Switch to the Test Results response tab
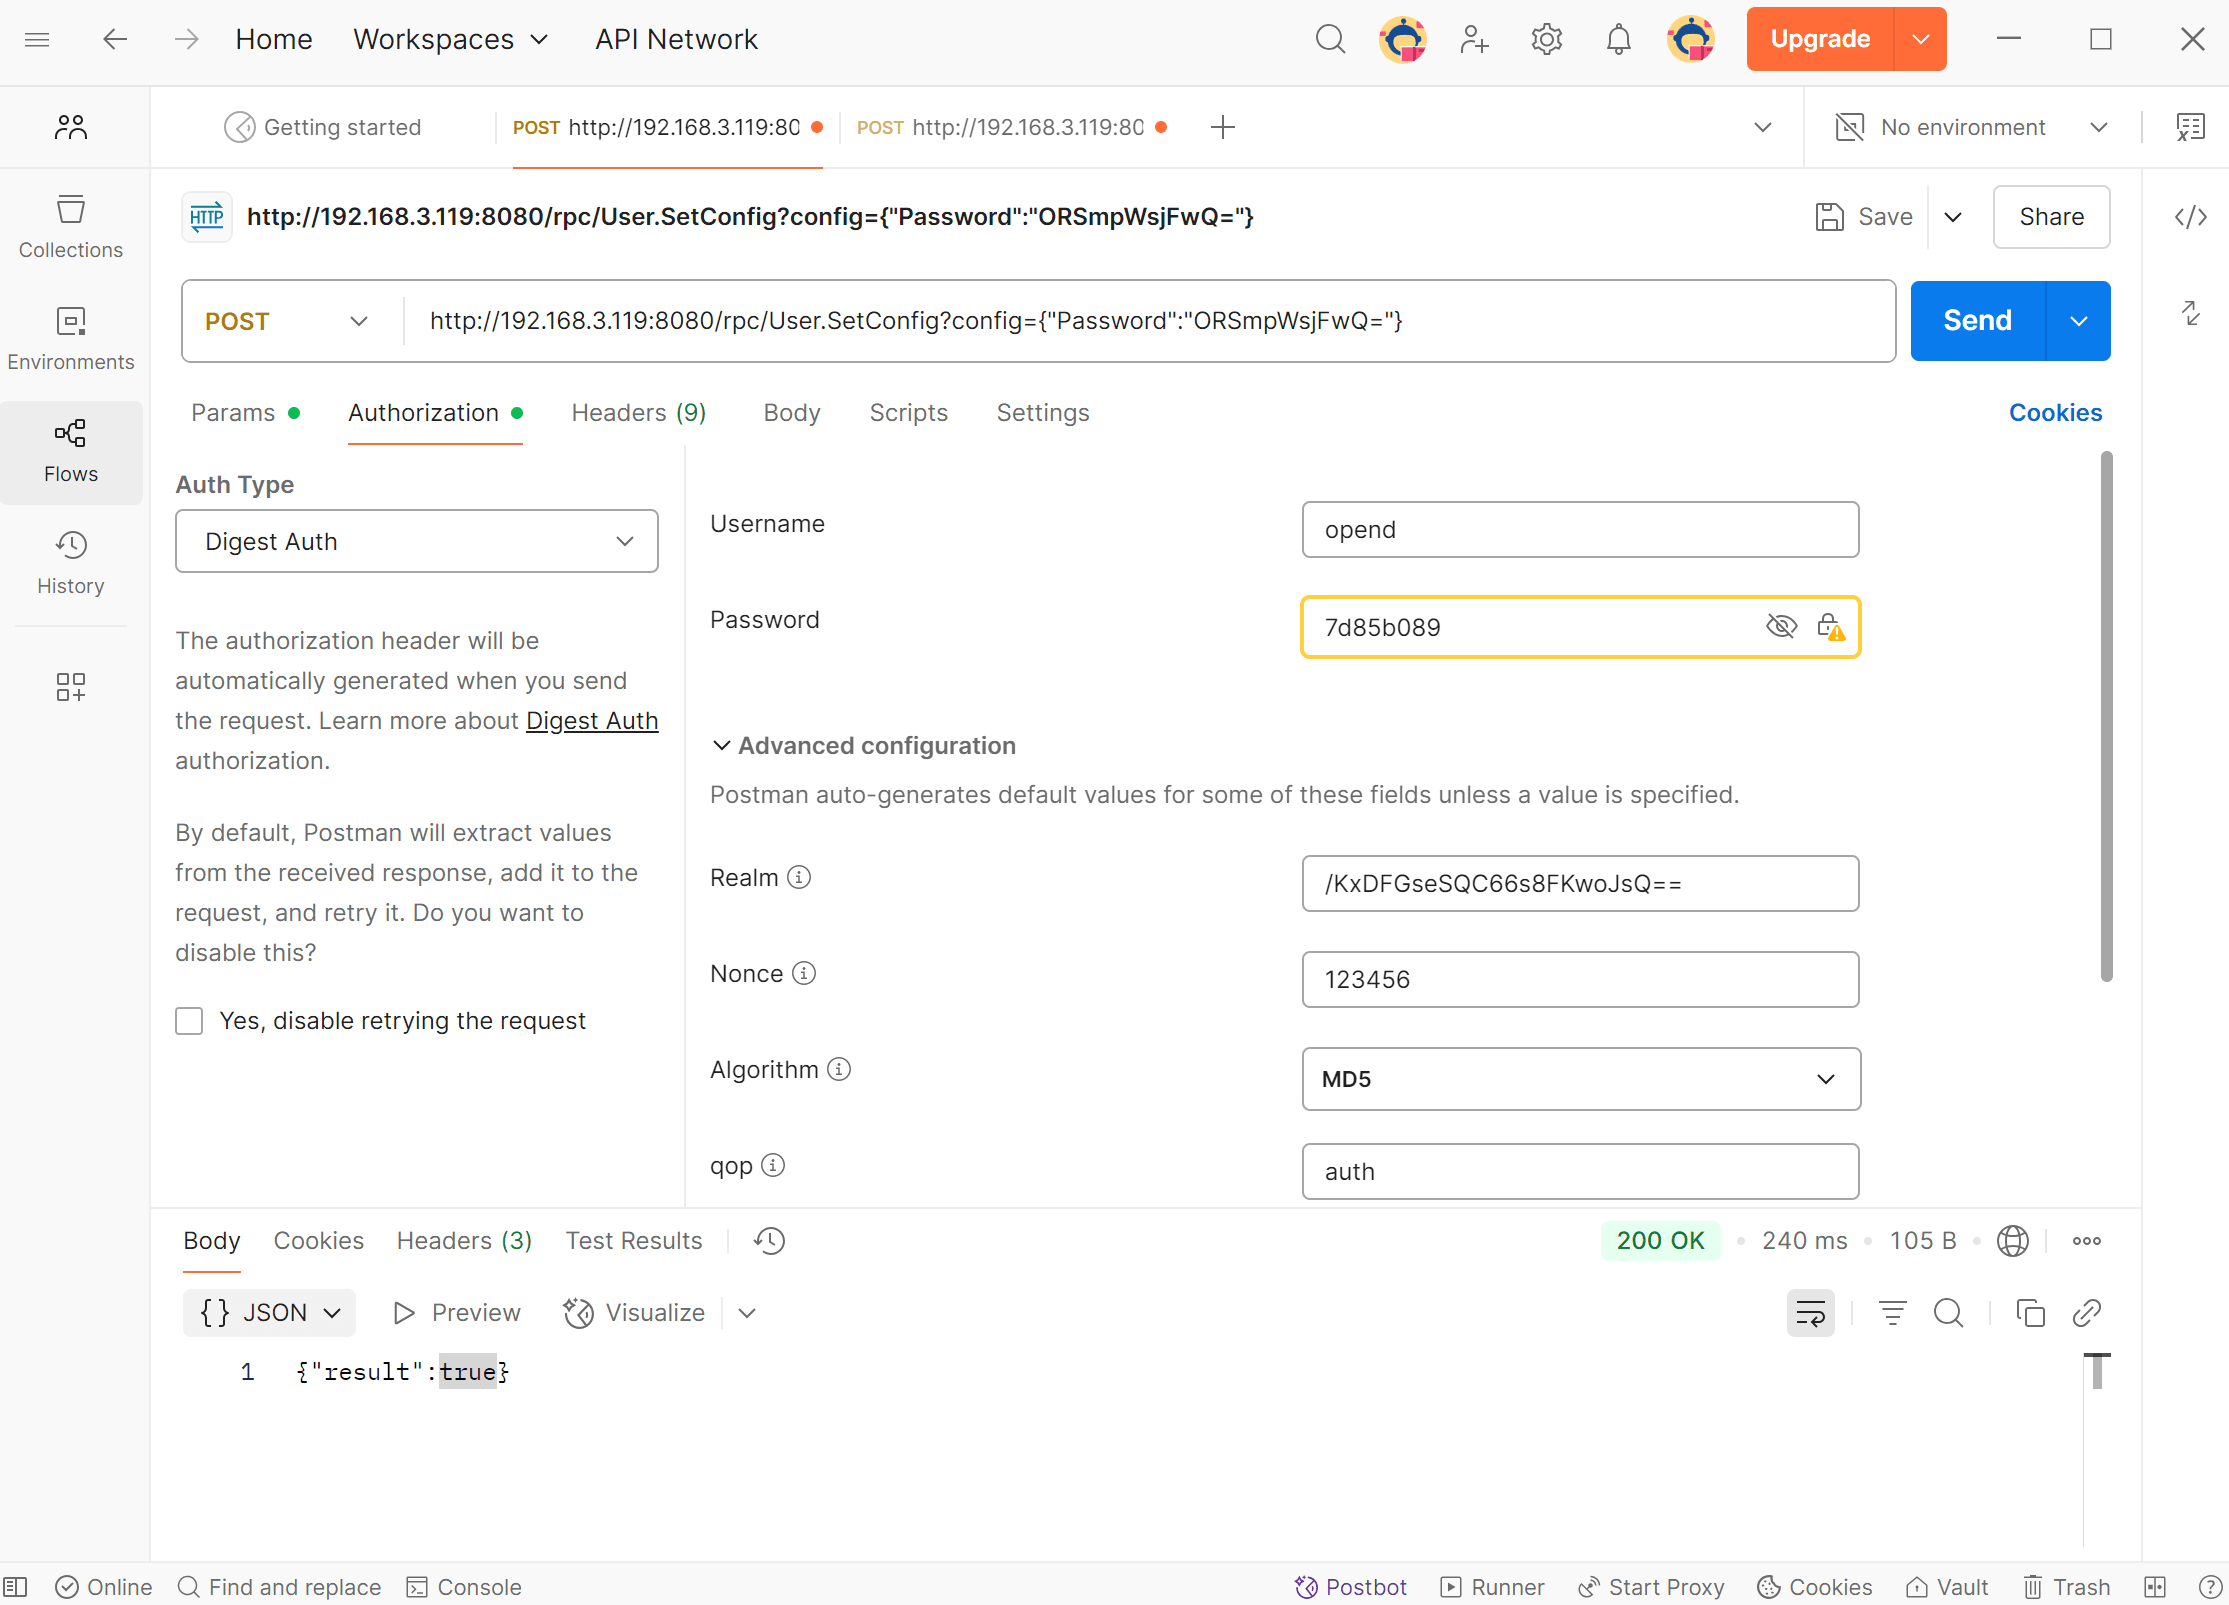Viewport: 2229px width, 1605px height. (x=633, y=1241)
